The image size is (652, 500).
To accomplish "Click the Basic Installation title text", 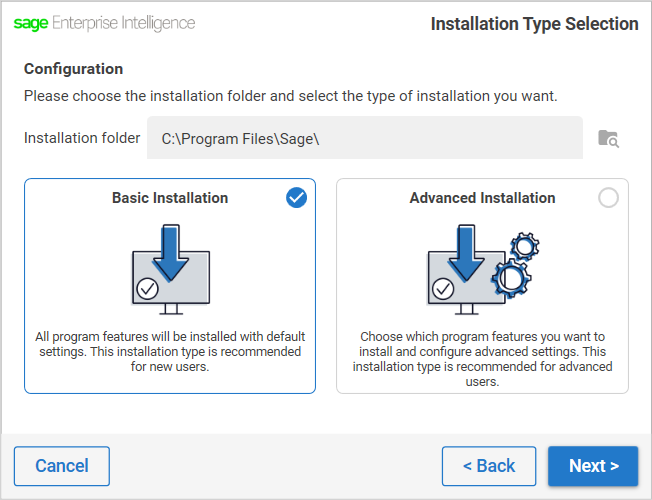I will tap(170, 198).
